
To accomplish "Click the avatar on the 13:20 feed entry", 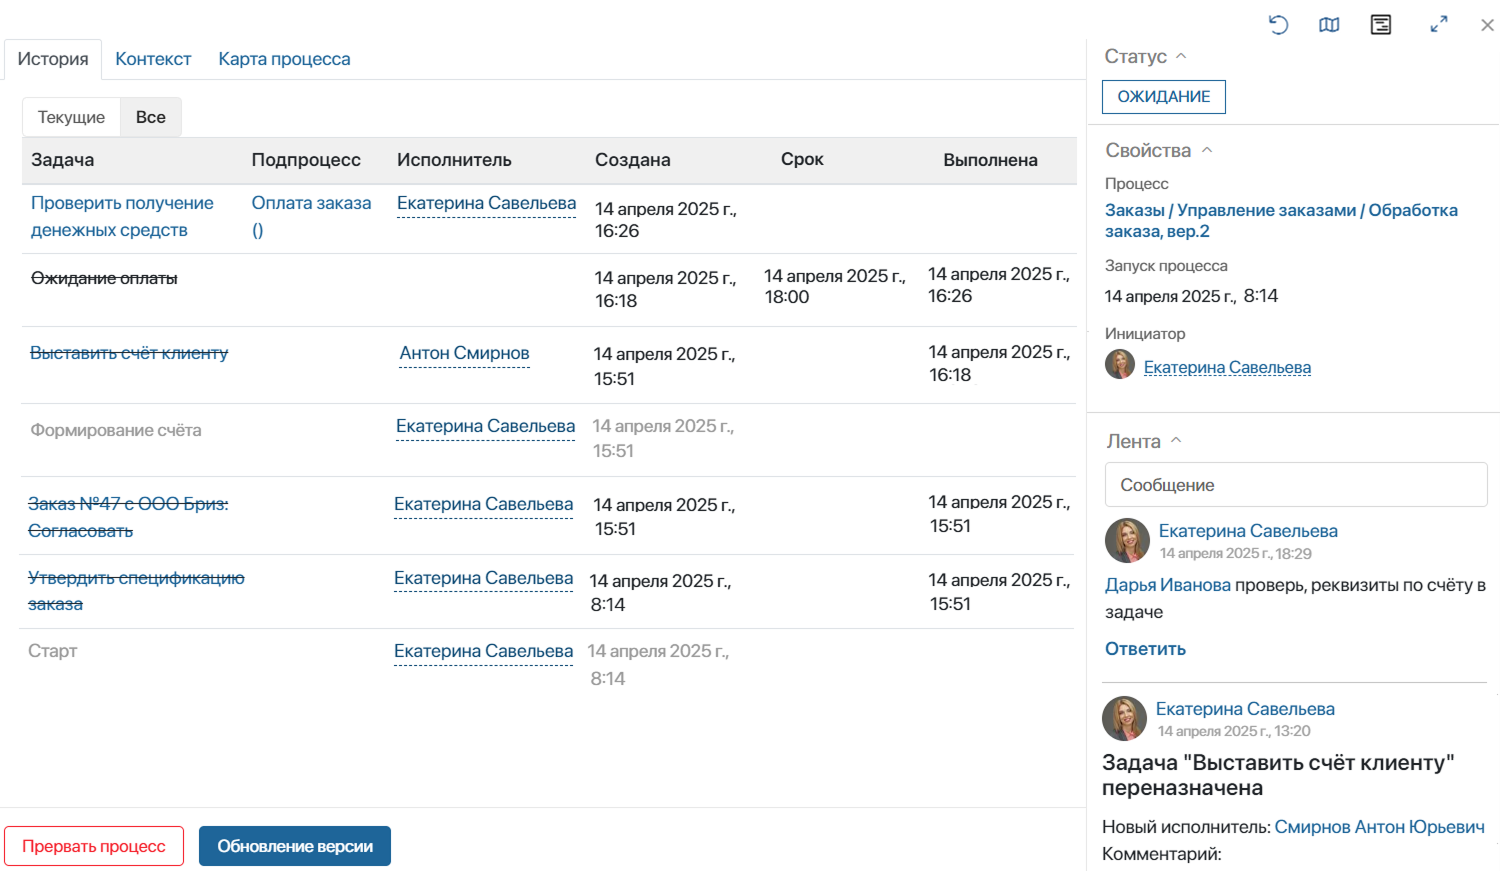I will point(1124,718).
